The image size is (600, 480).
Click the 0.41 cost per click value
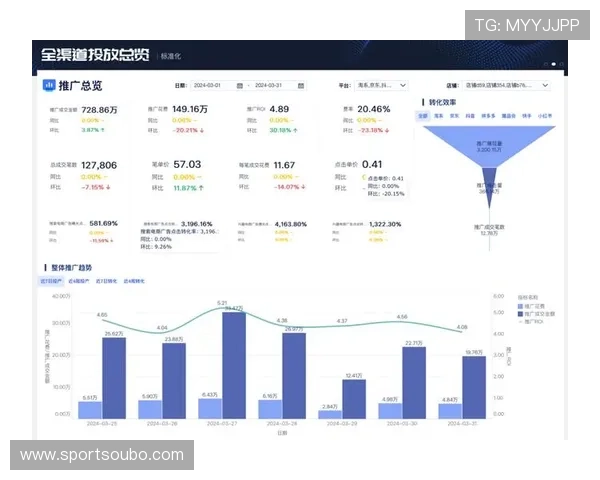pyautogui.click(x=372, y=165)
